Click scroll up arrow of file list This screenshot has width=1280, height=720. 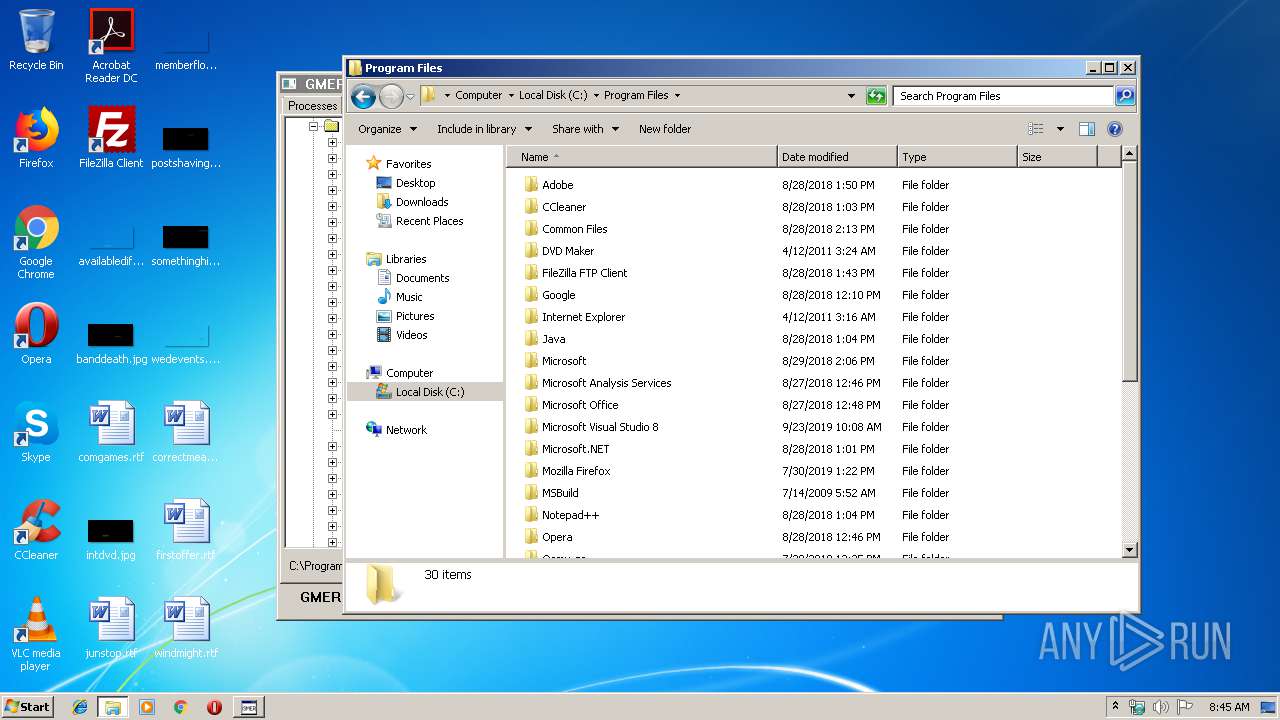pos(1130,154)
